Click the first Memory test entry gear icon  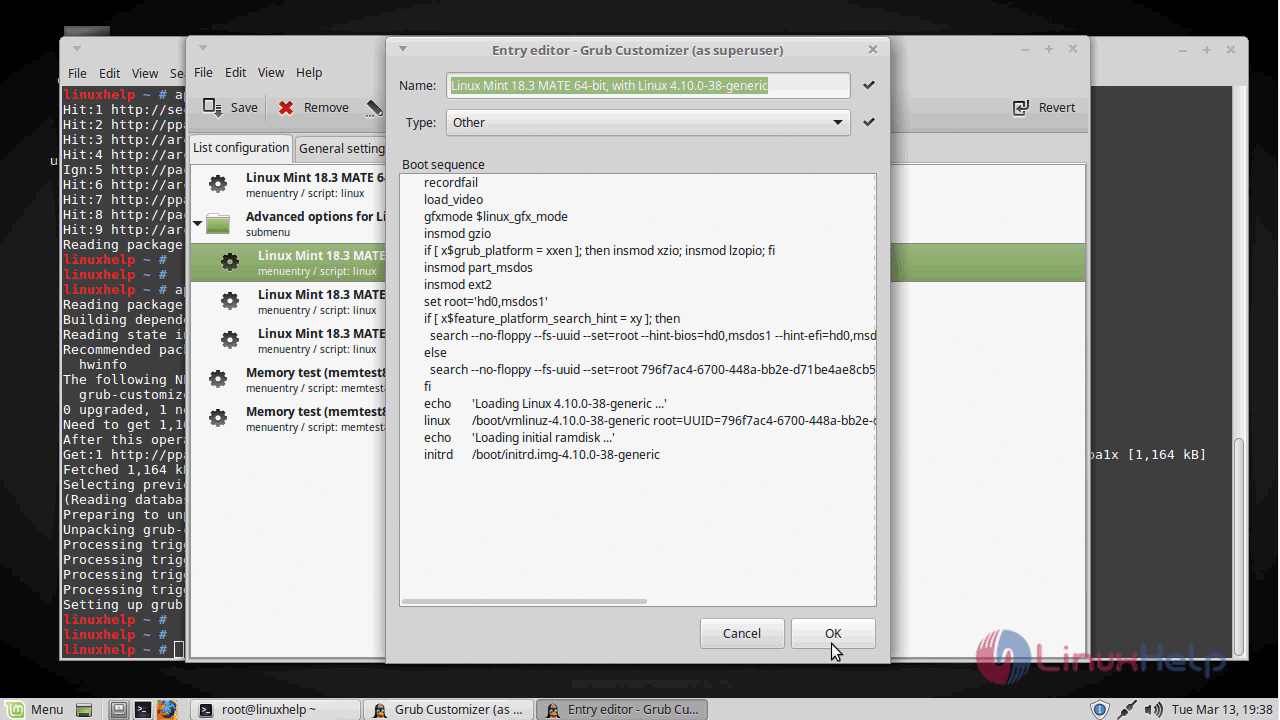(217, 379)
